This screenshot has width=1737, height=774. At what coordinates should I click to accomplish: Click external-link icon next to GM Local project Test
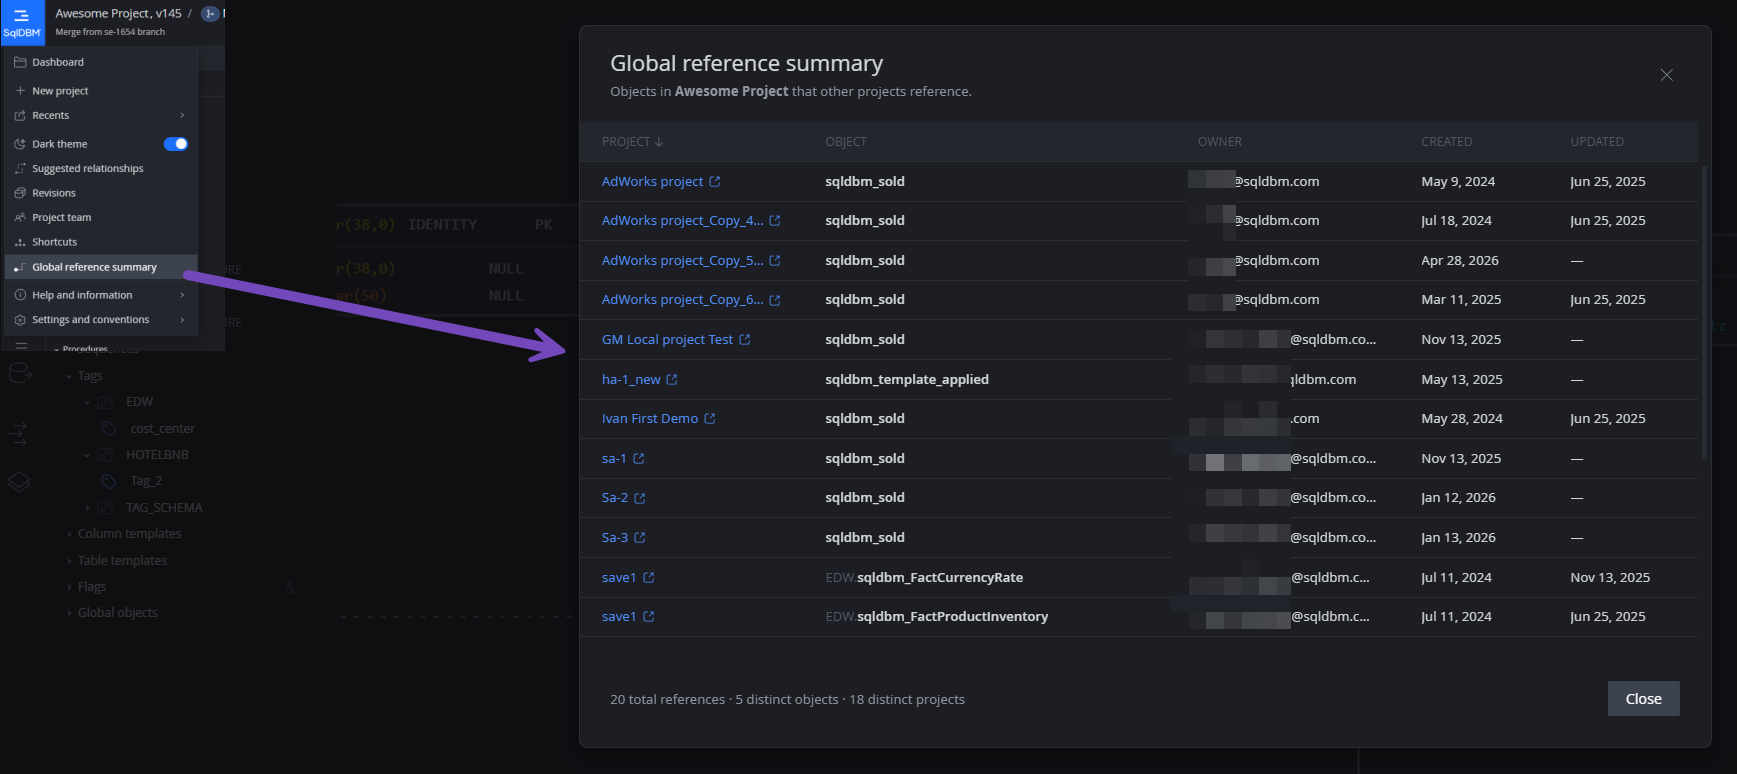pos(744,340)
